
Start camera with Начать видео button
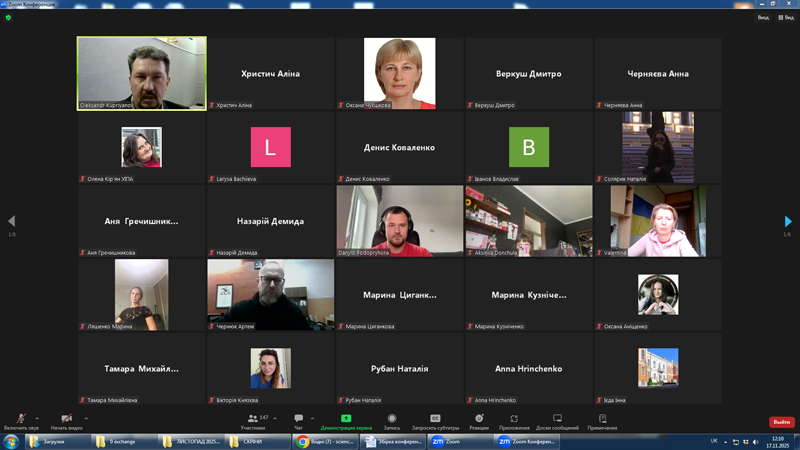pyautogui.click(x=65, y=419)
